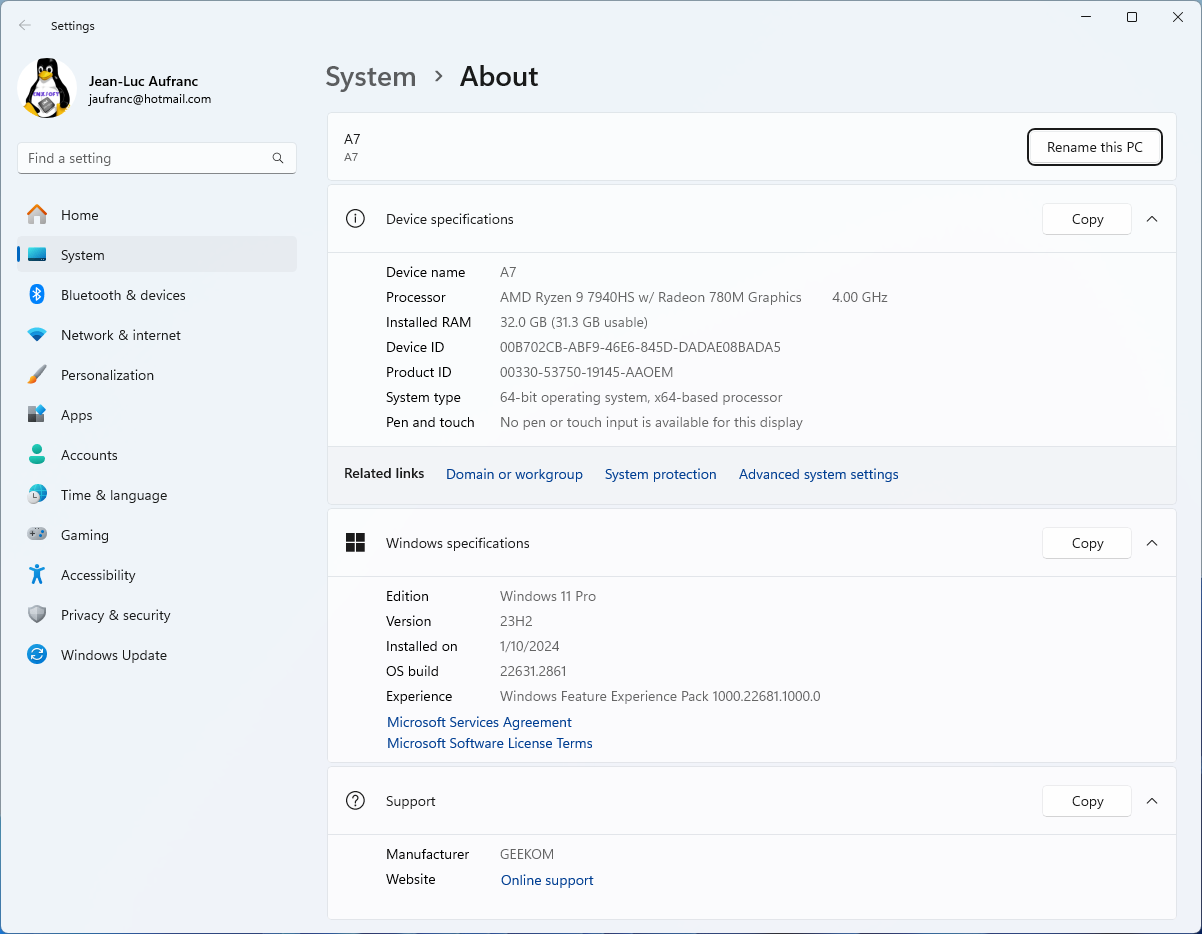Screen dimensions: 1202x934
Task: Click the back arrow in title bar
Action: point(25,26)
